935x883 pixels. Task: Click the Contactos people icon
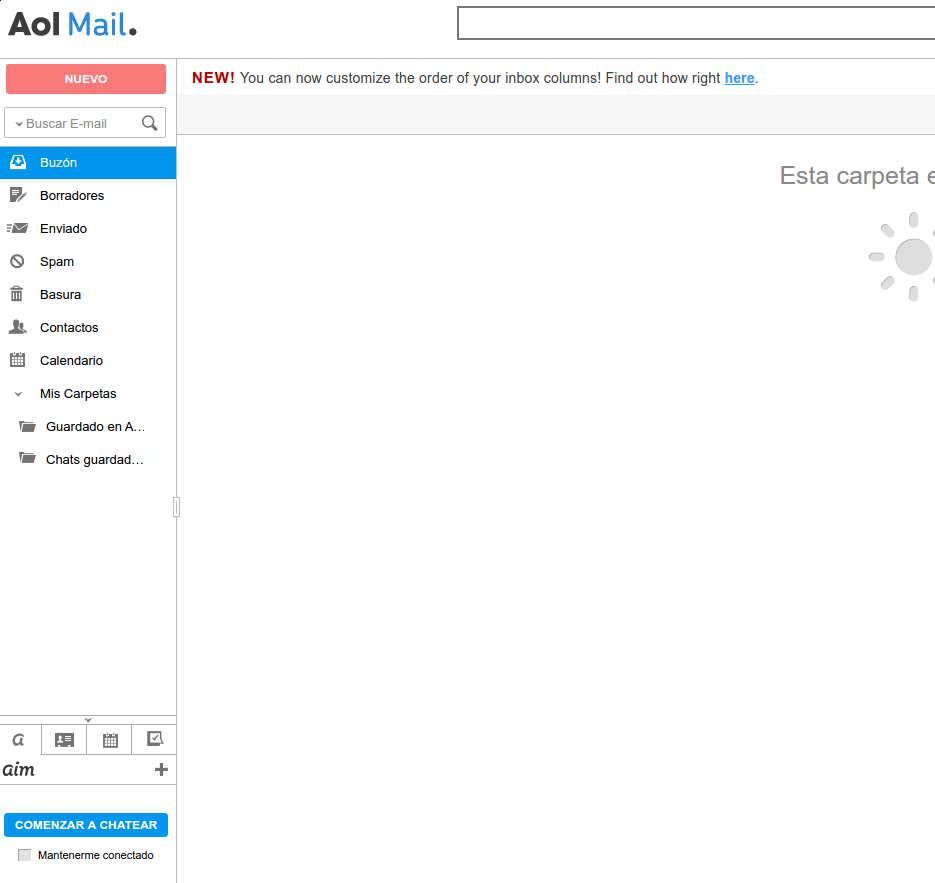(x=18, y=327)
